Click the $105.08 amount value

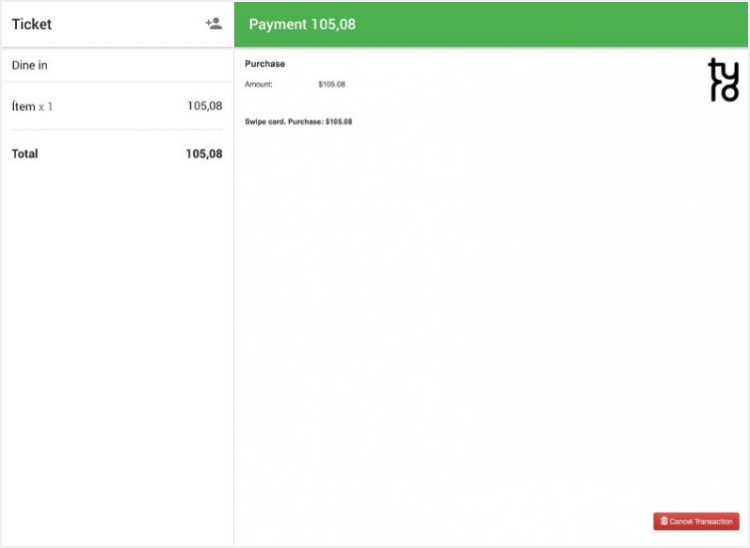332,85
